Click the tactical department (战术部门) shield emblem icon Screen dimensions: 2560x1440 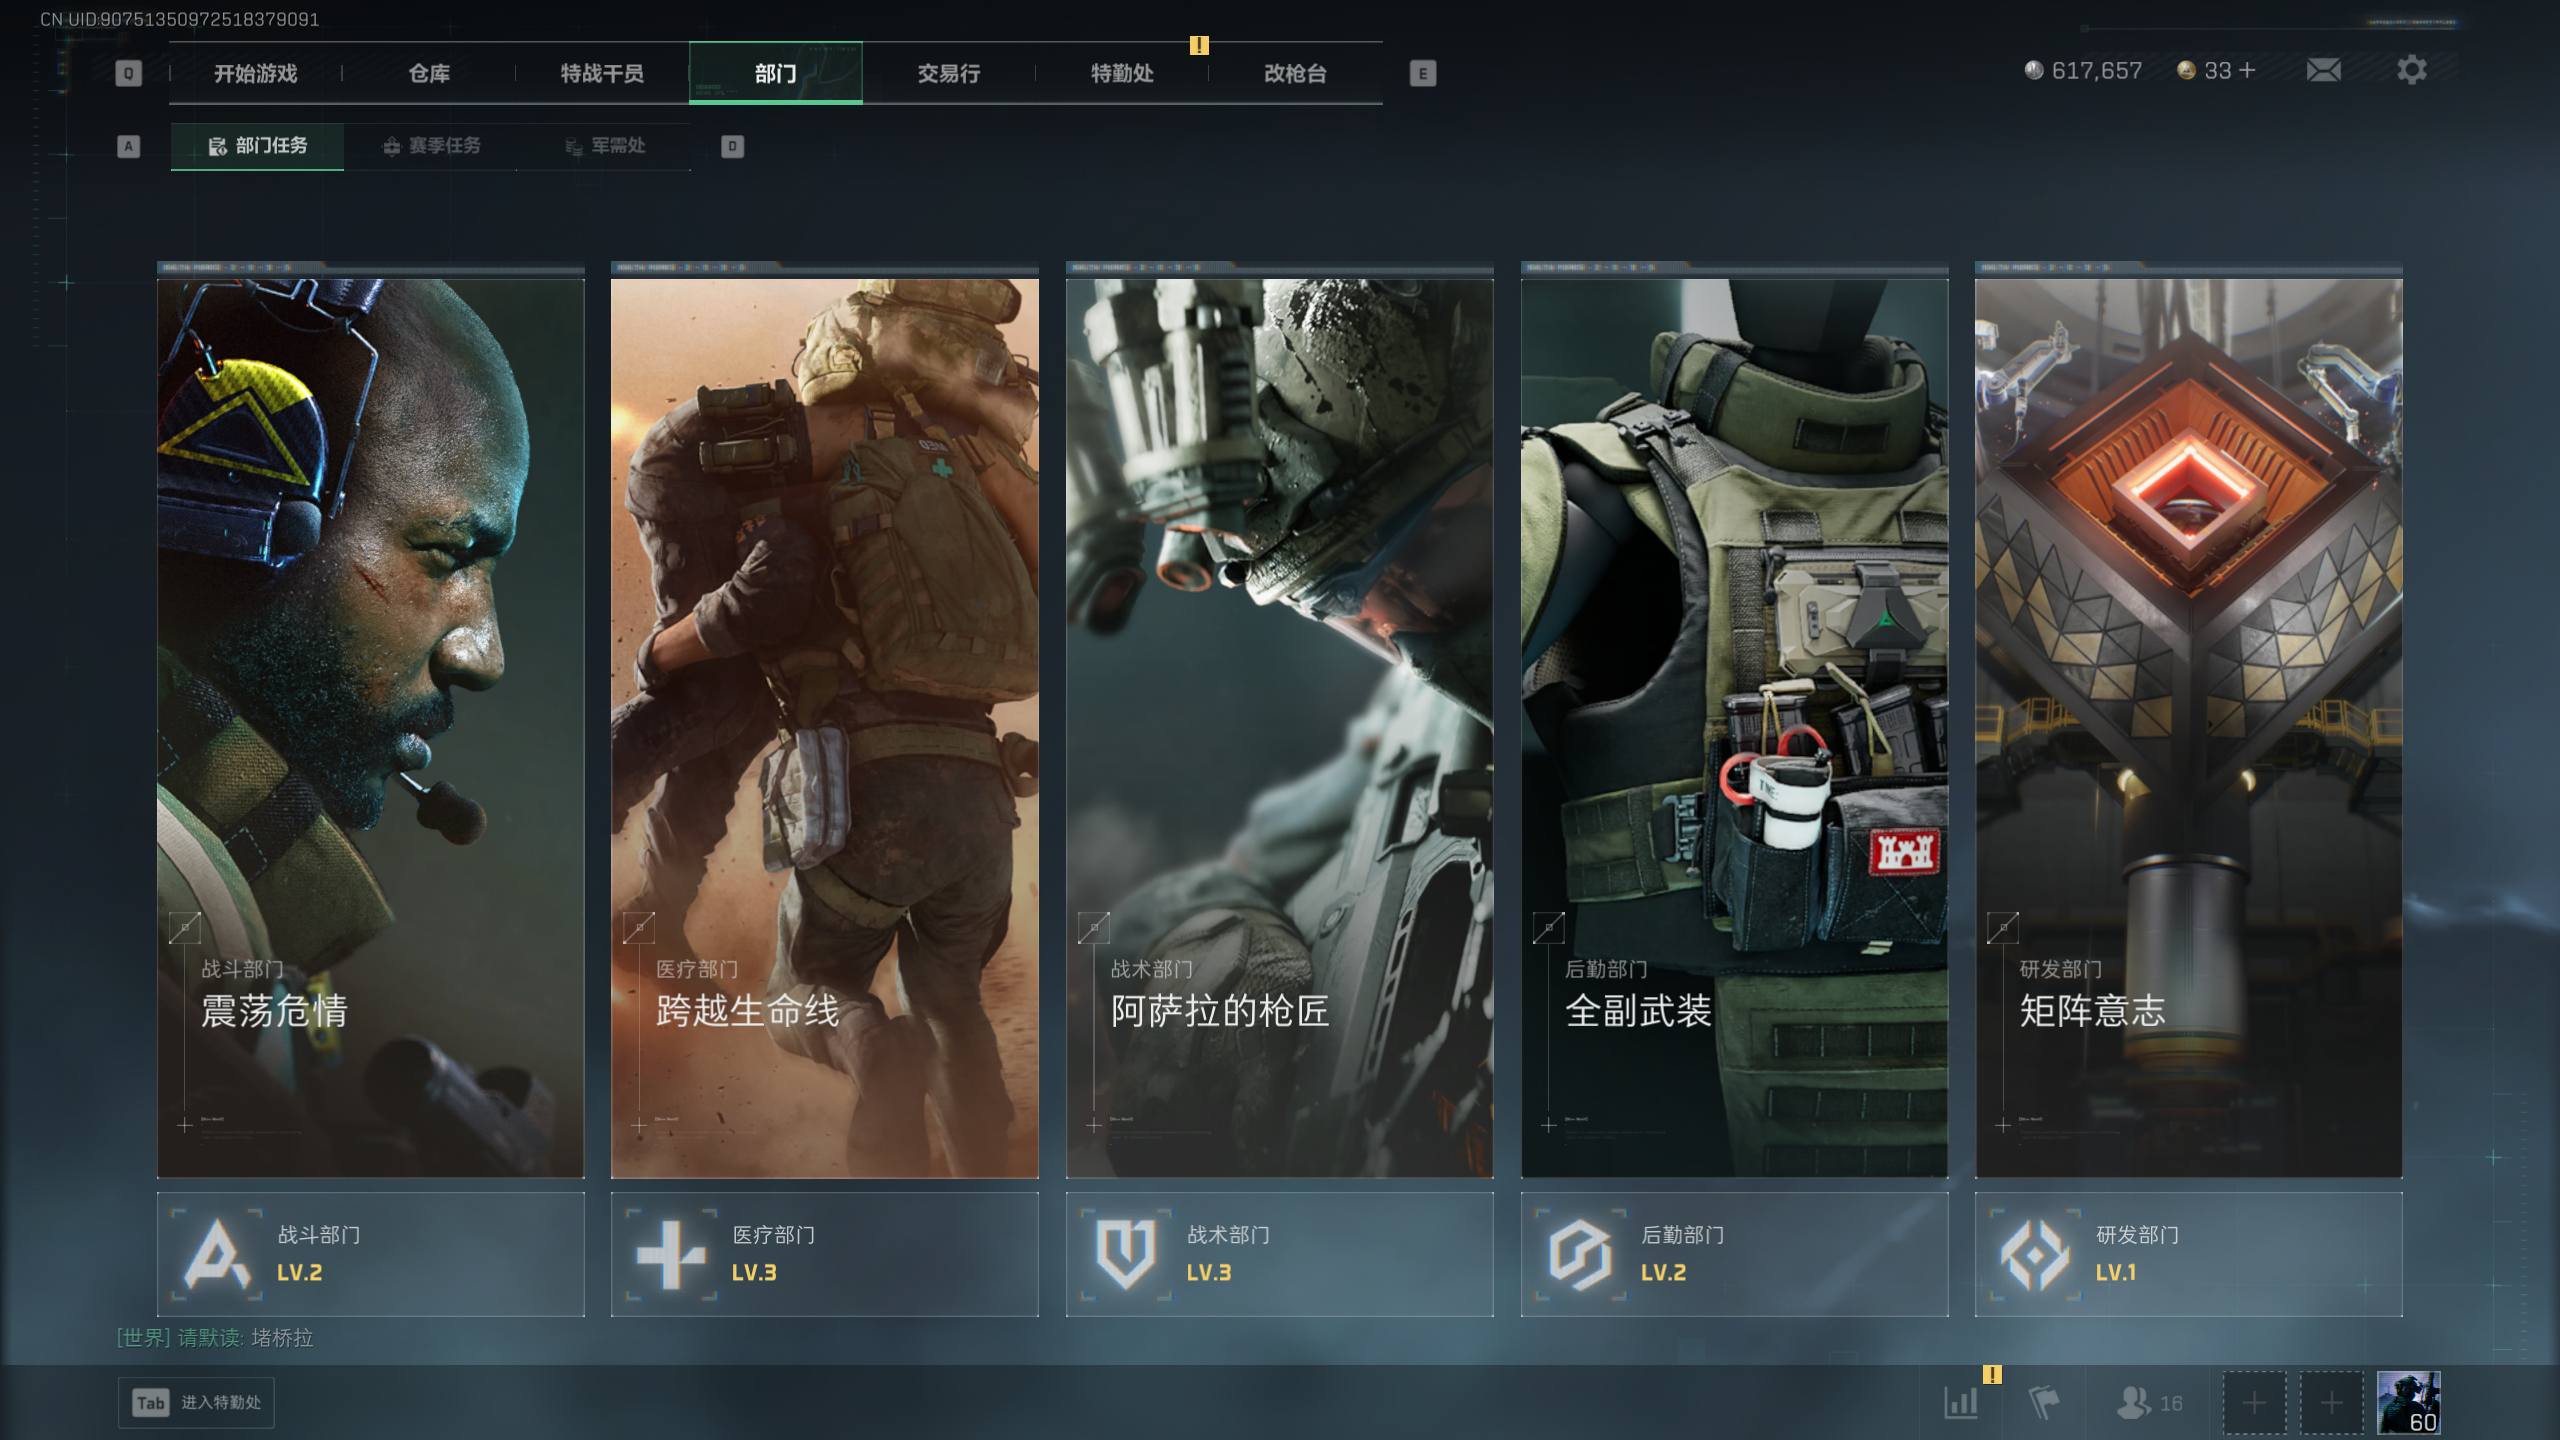(x=1125, y=1254)
